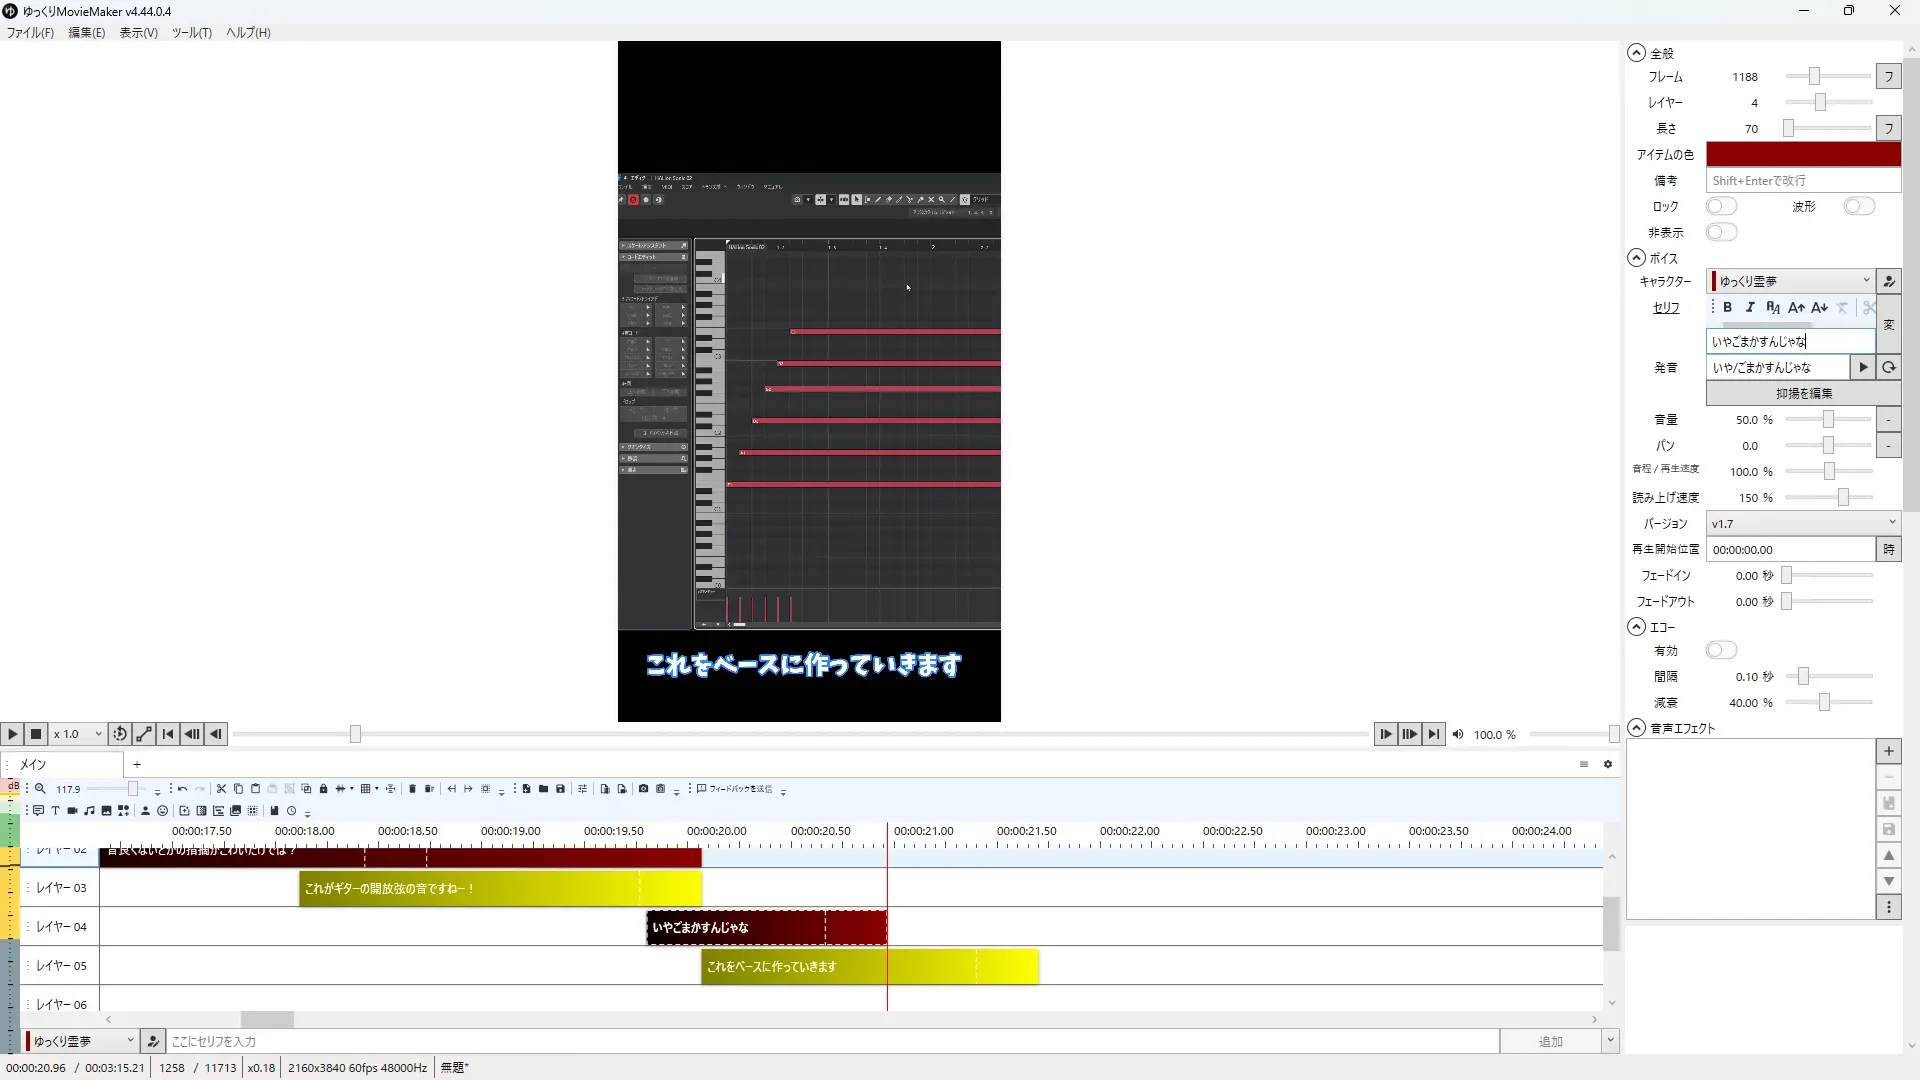Click the save floppy icon in toolbar
Image resolution: width=1920 pixels, height=1080 pixels.
(560, 789)
